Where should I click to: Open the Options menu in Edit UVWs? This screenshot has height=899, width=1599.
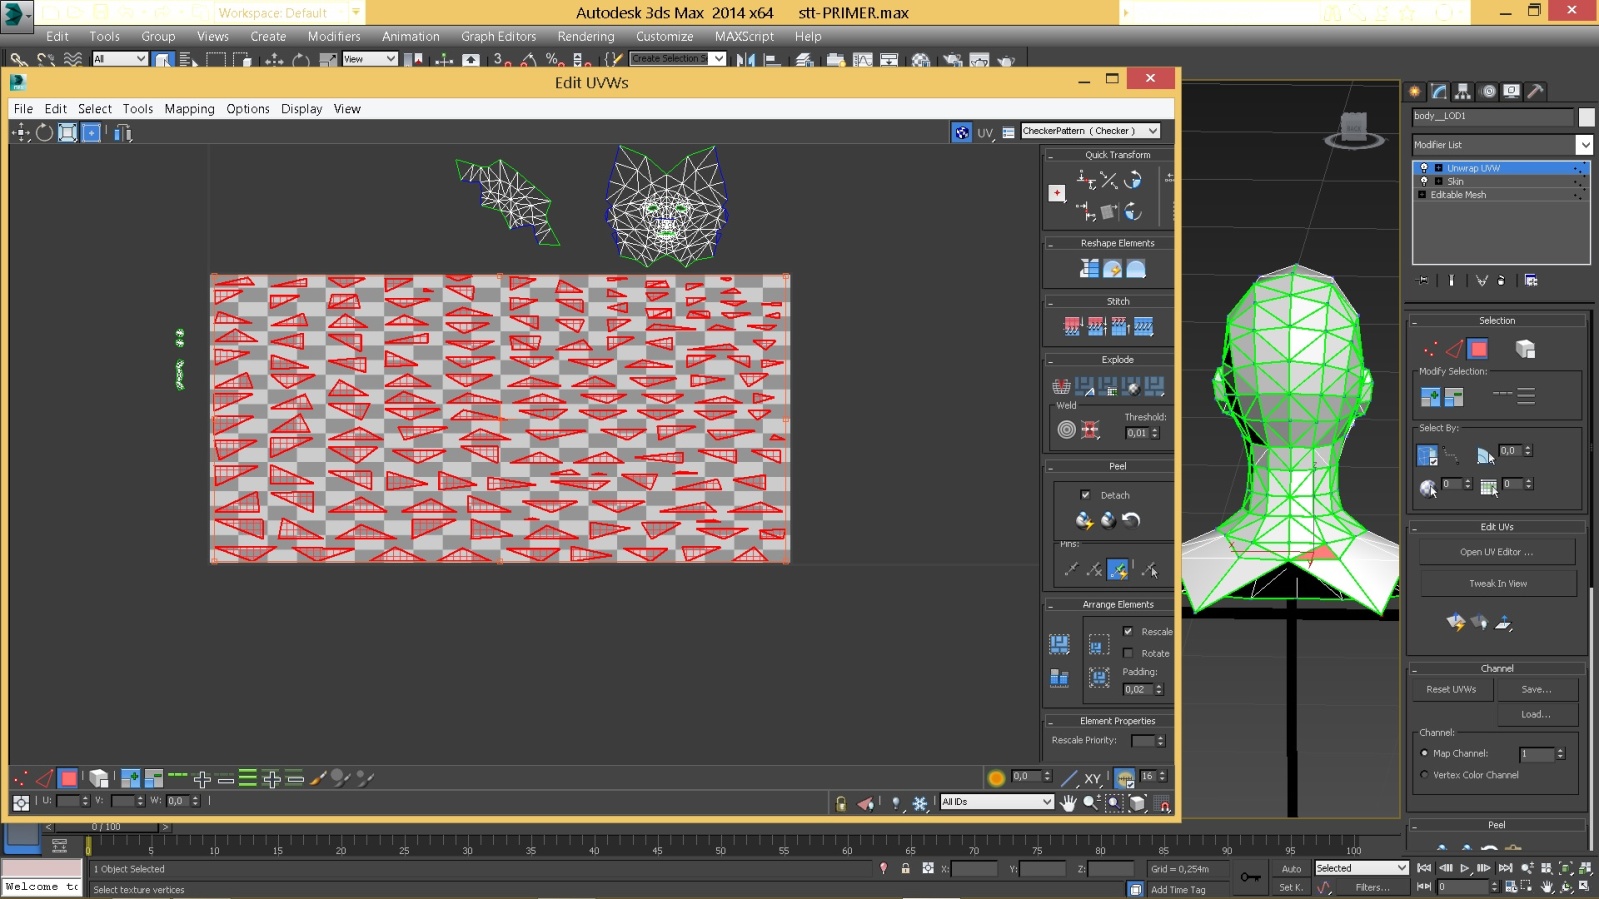point(247,109)
